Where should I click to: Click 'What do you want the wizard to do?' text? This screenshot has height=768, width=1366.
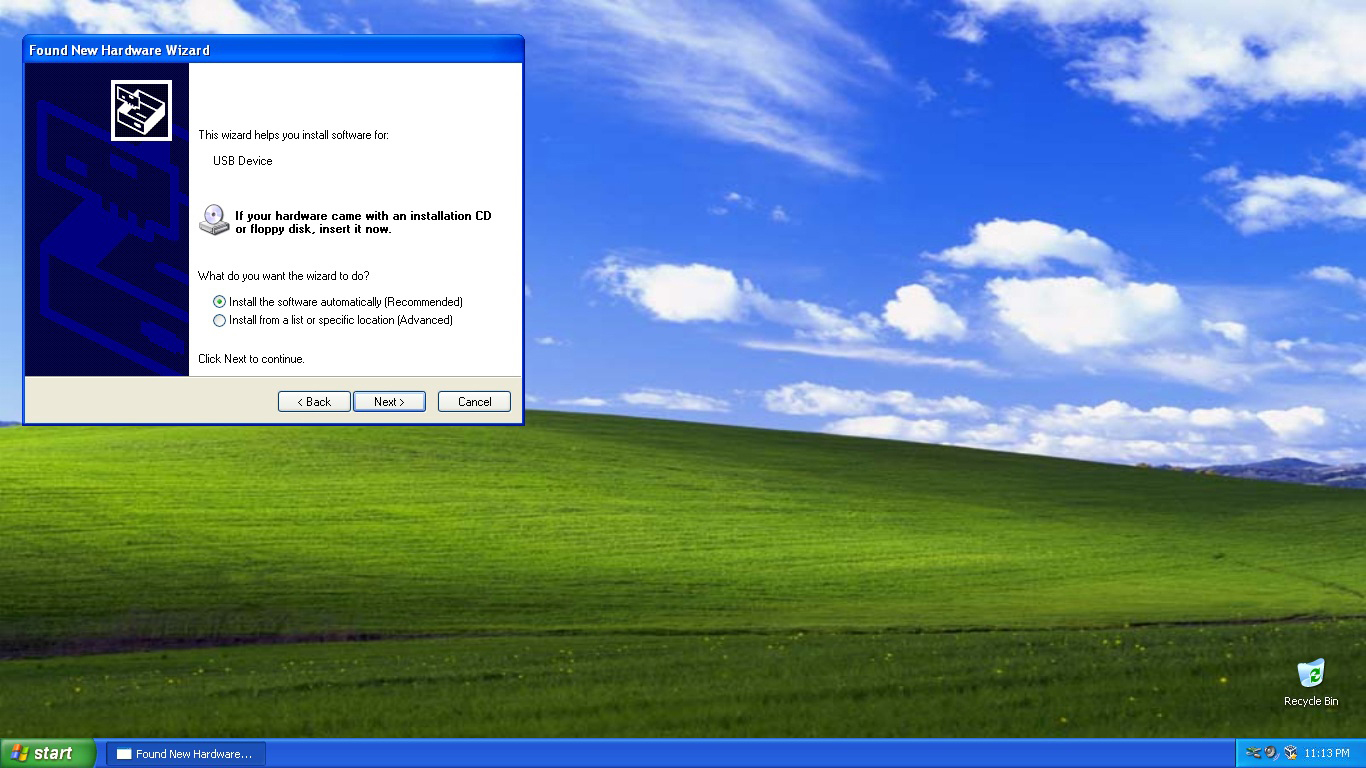pyautogui.click(x=284, y=276)
